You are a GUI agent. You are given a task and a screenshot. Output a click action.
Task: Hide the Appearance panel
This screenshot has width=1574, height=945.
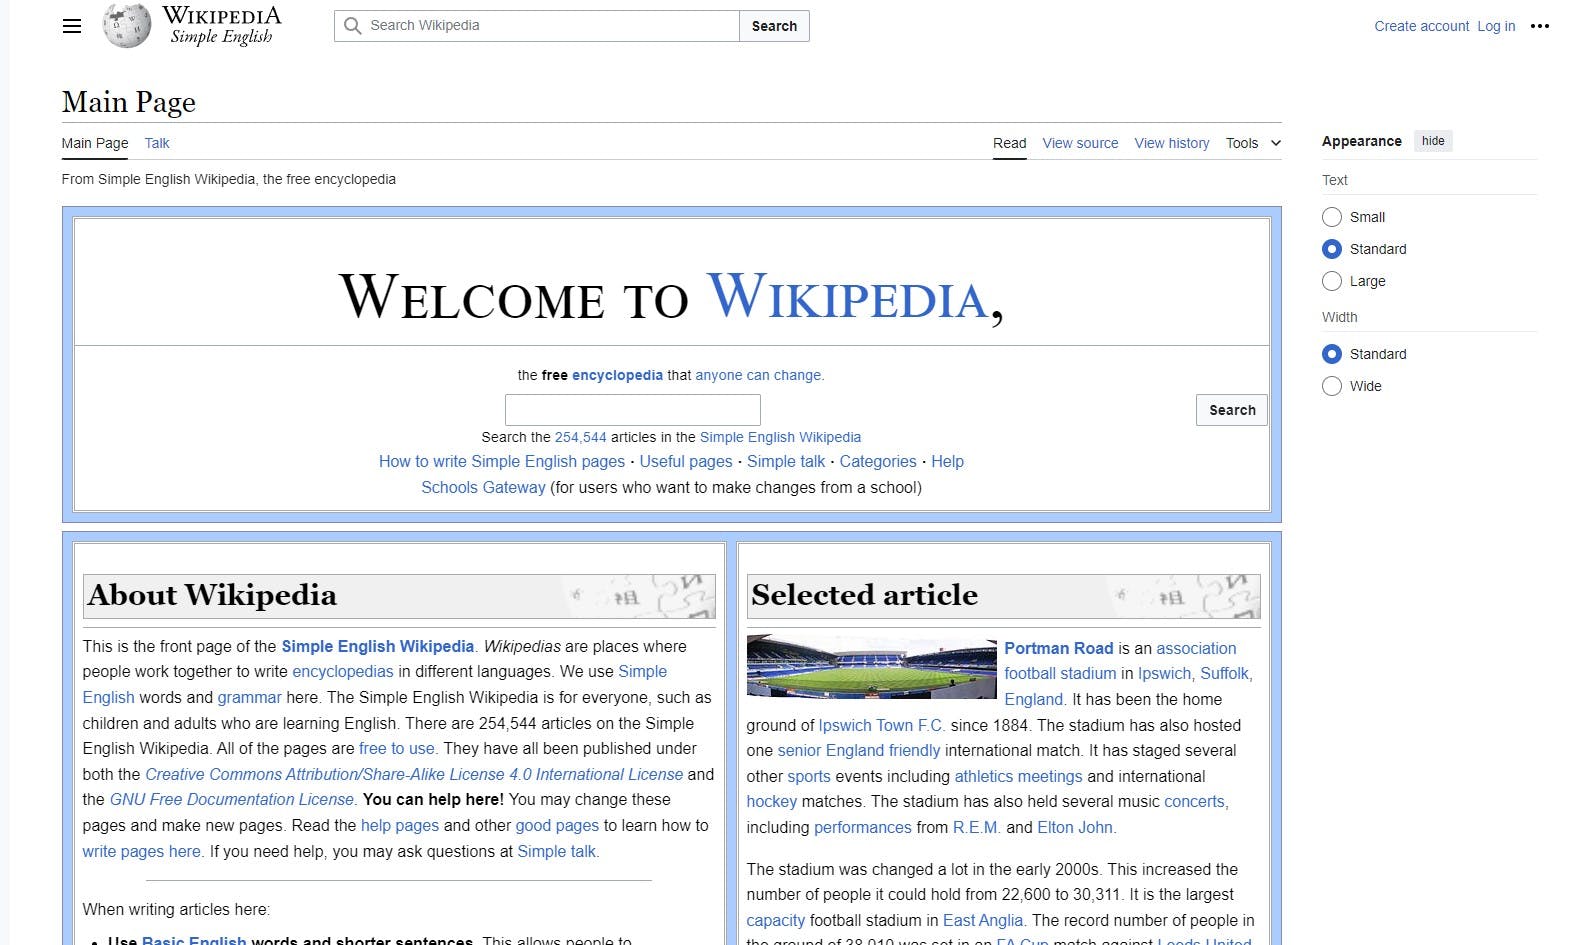[1433, 141]
